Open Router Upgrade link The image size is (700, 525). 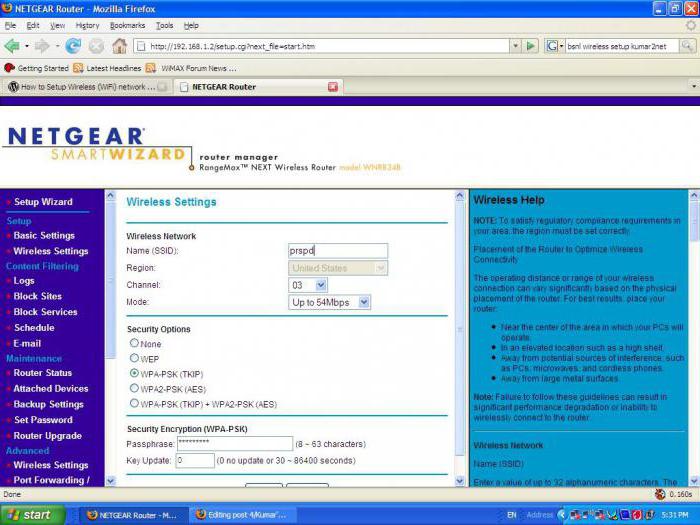click(47, 436)
